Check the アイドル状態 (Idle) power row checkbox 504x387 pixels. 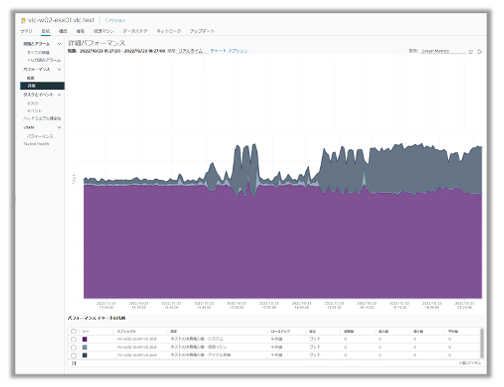tap(74, 355)
